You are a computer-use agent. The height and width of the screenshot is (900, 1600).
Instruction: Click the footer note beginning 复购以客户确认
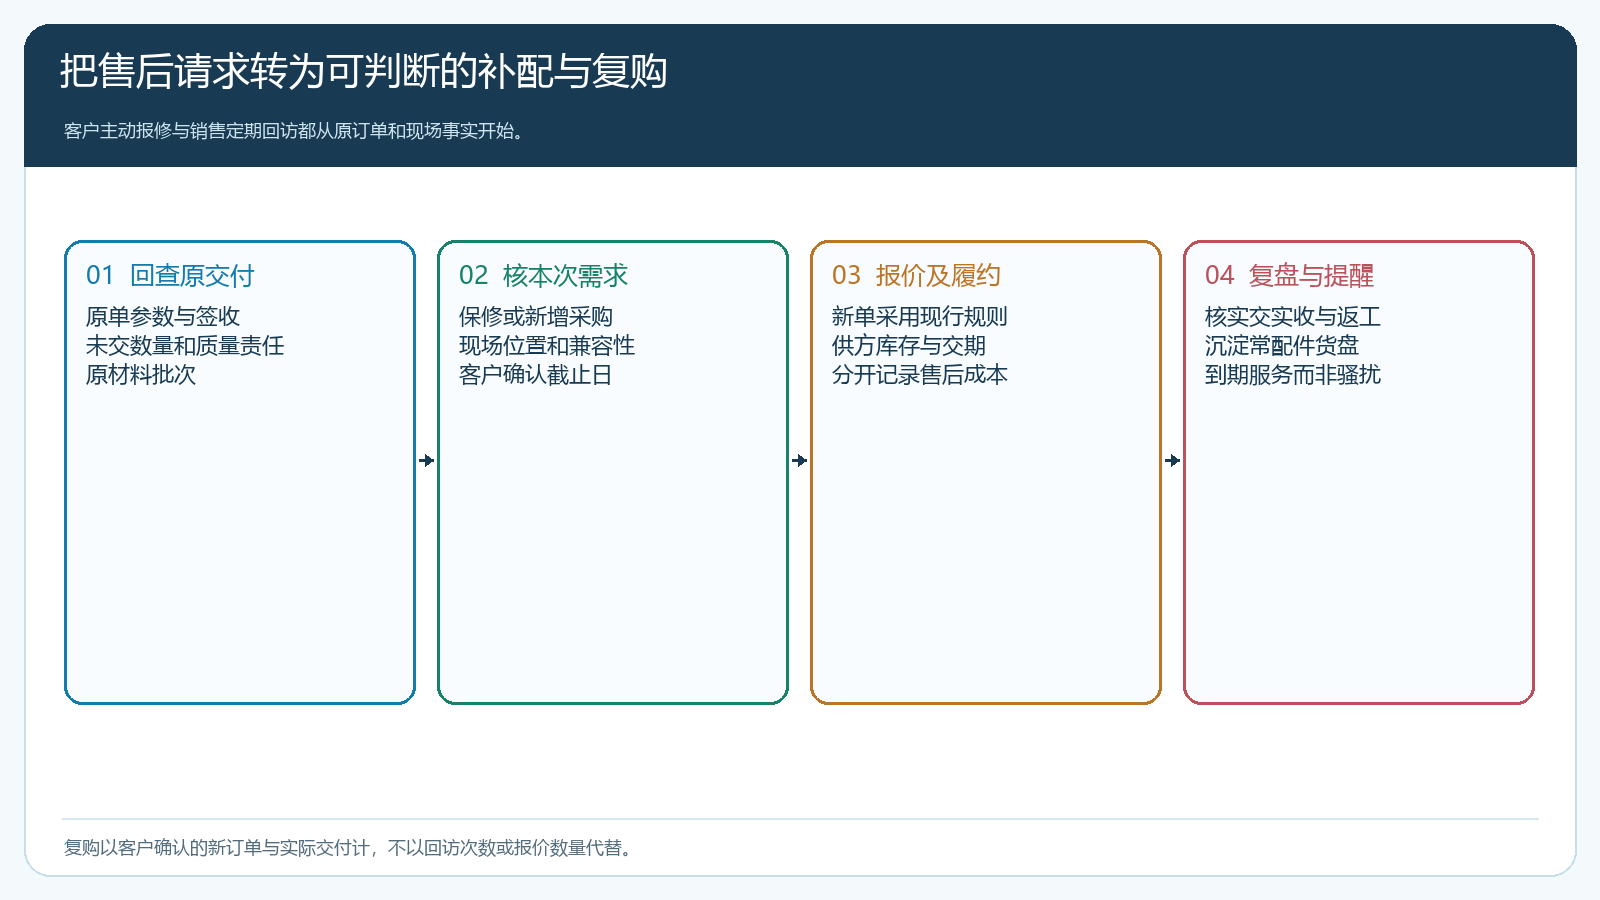coord(350,848)
